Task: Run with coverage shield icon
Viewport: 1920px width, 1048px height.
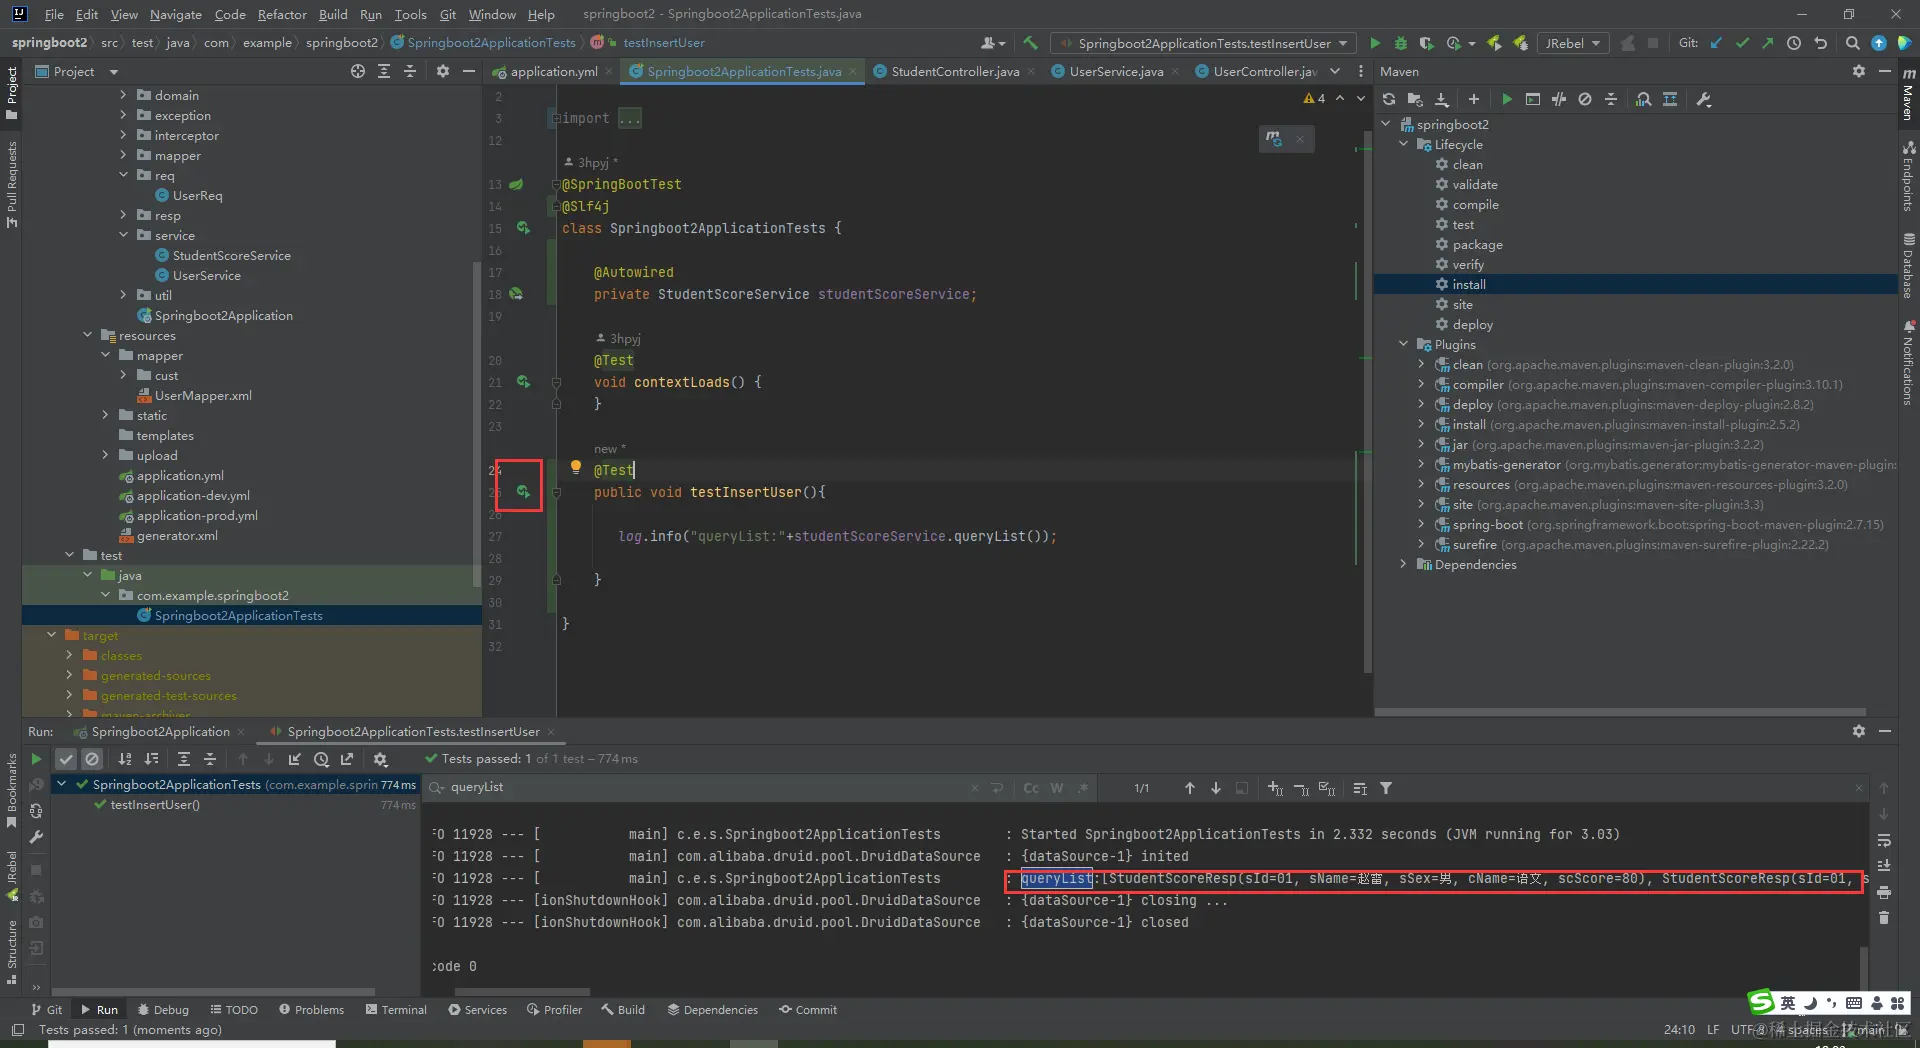Action: coord(1427,43)
